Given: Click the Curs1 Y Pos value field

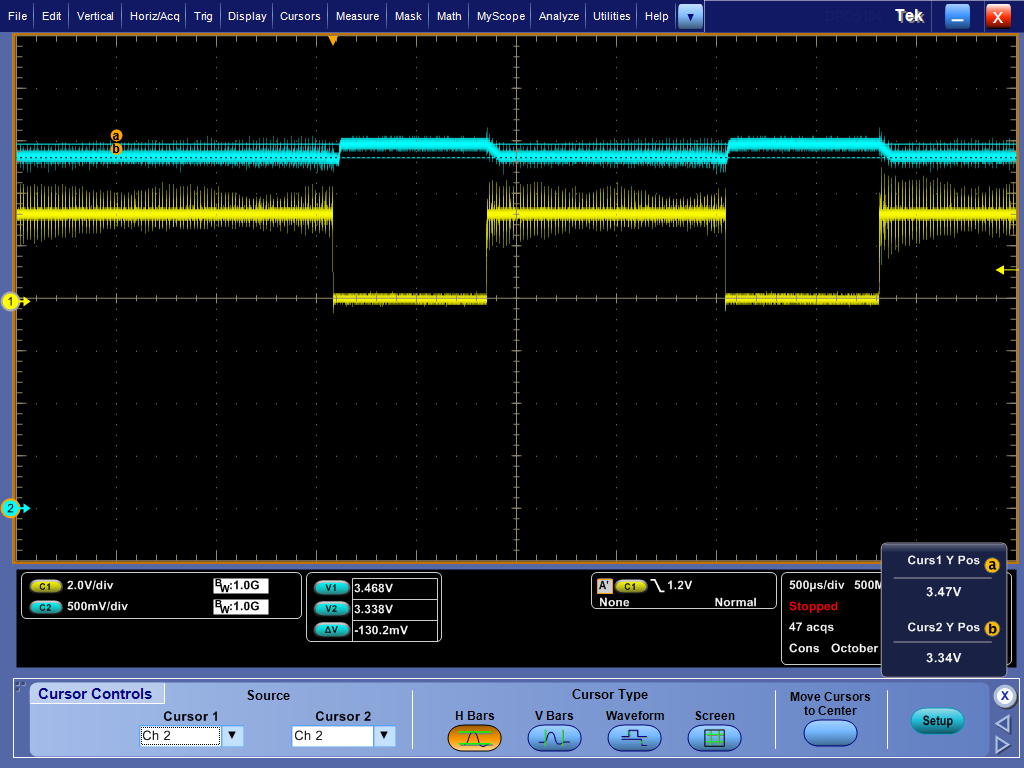Looking at the screenshot, I should pyautogui.click(x=943, y=592).
